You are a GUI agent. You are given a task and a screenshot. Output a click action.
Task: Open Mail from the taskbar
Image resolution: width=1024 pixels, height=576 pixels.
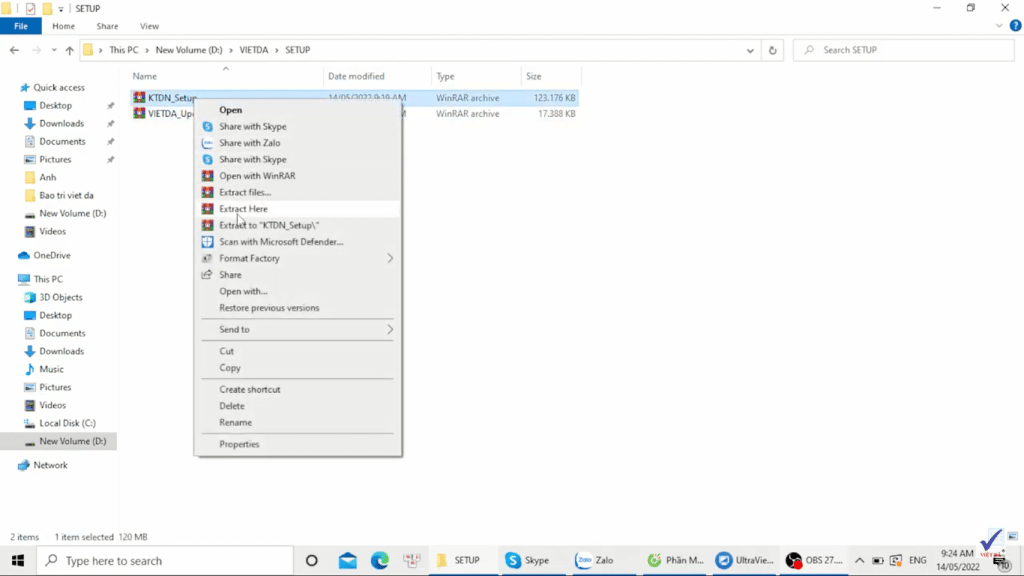(347, 560)
